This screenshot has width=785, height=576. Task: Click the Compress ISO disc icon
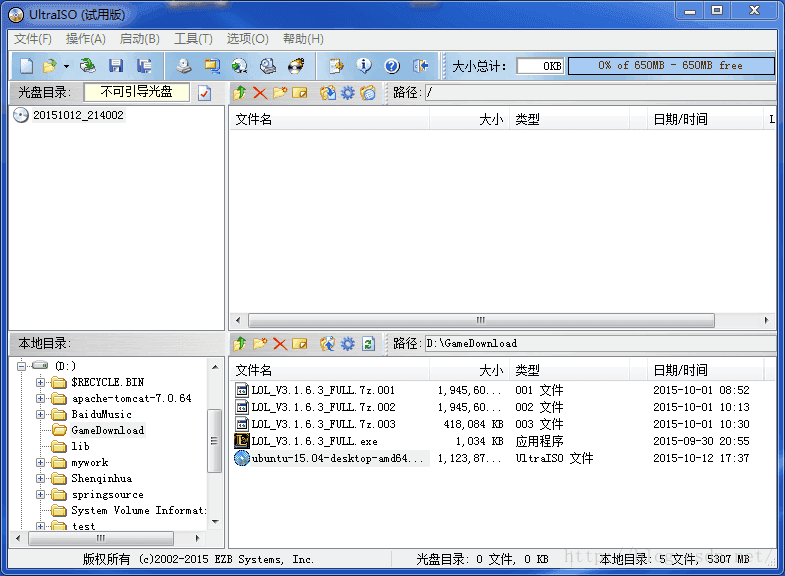point(240,66)
